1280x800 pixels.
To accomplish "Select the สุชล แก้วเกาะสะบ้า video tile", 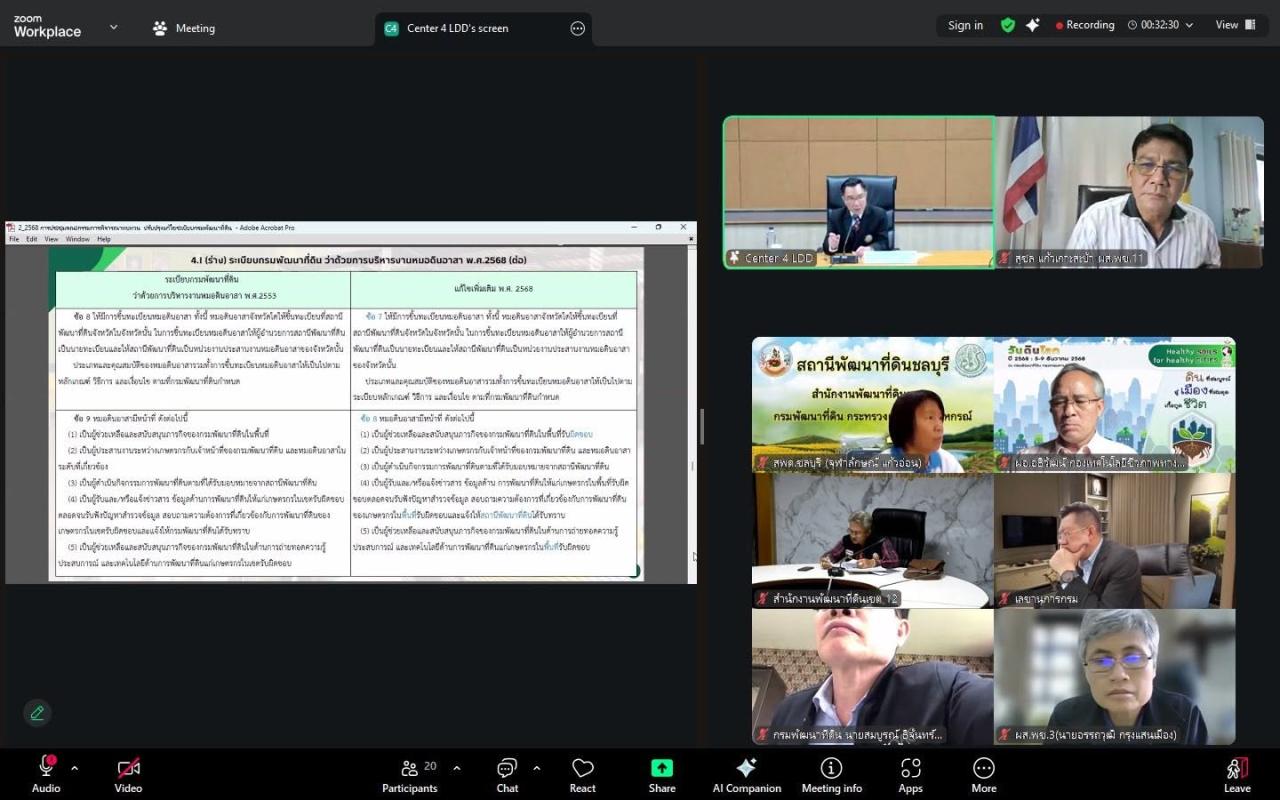I will tap(1129, 192).
